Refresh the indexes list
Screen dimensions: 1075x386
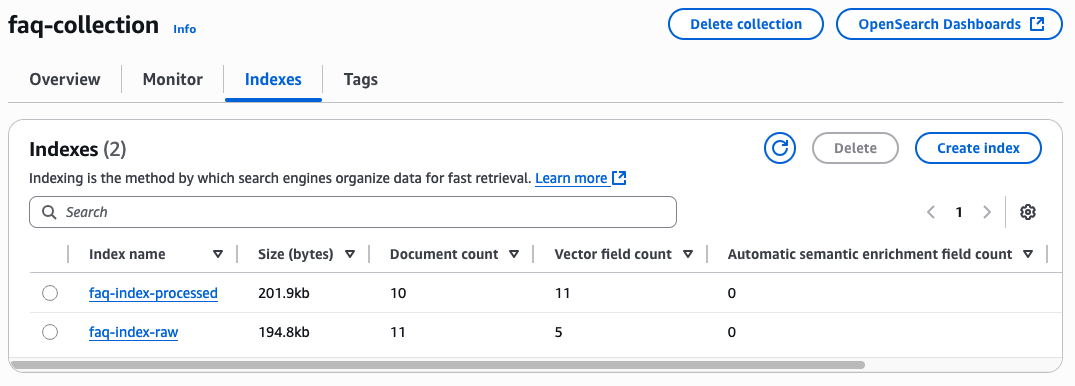(780, 148)
